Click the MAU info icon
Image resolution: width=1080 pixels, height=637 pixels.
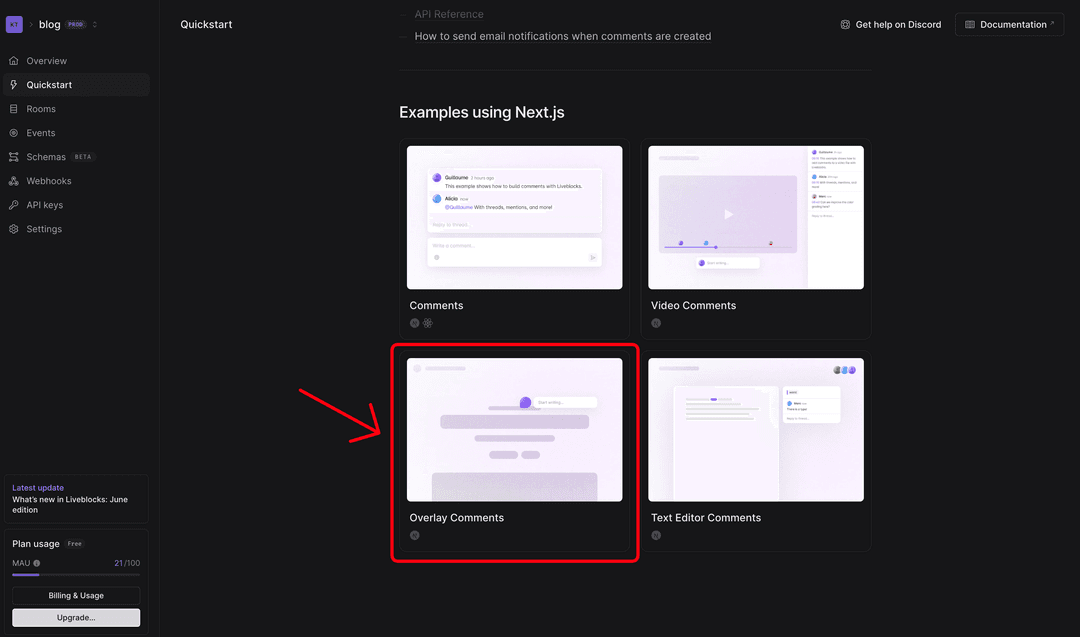pyautogui.click(x=37, y=563)
